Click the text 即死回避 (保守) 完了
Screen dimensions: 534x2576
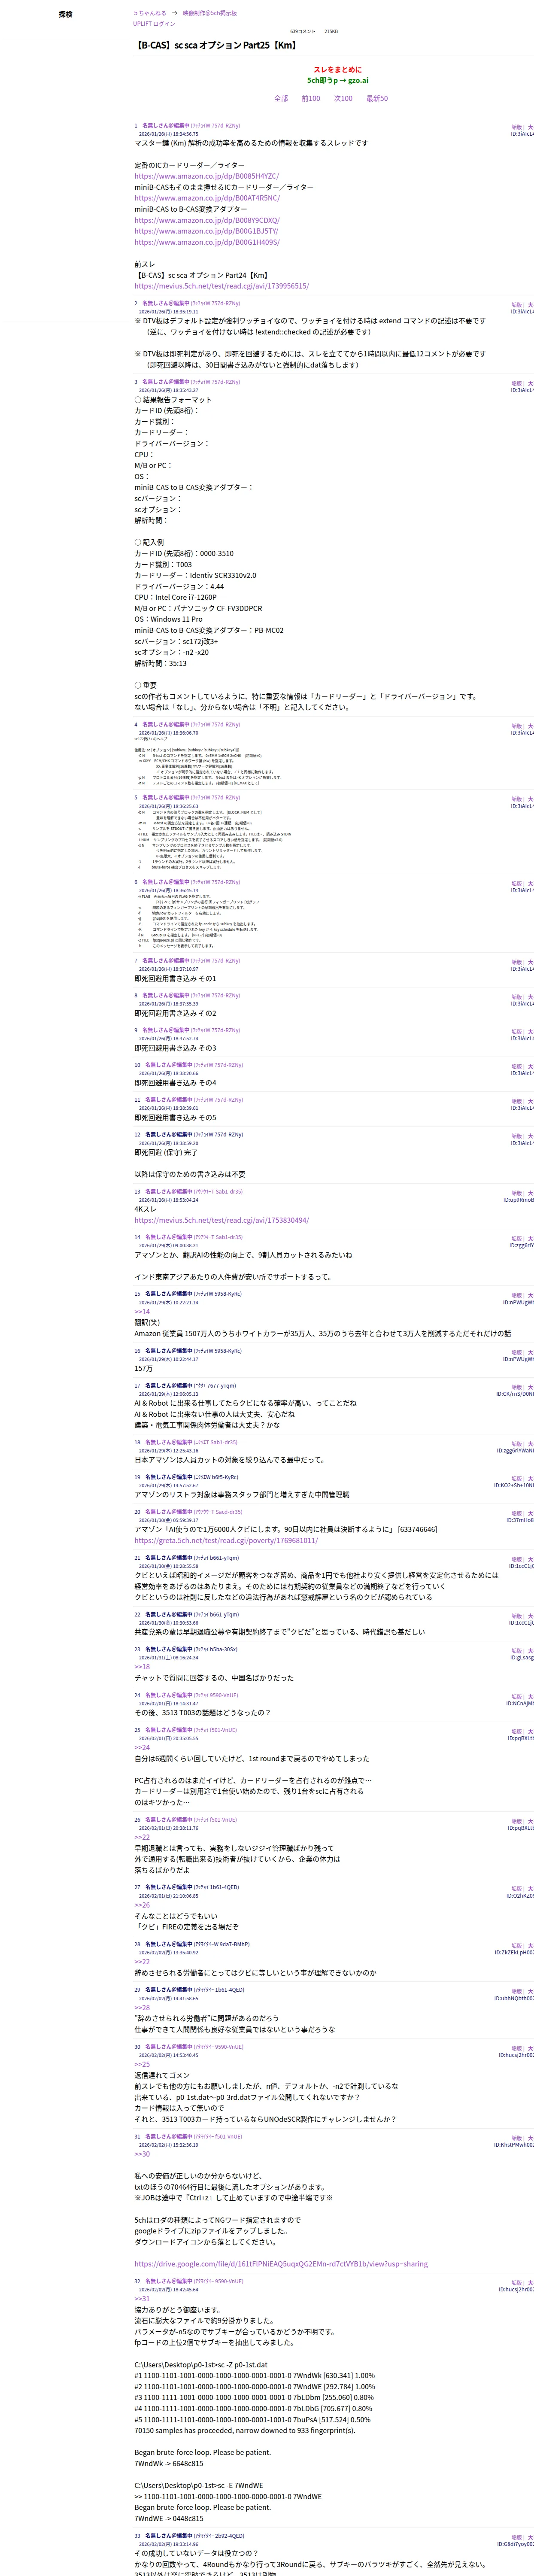[x=166, y=1152]
